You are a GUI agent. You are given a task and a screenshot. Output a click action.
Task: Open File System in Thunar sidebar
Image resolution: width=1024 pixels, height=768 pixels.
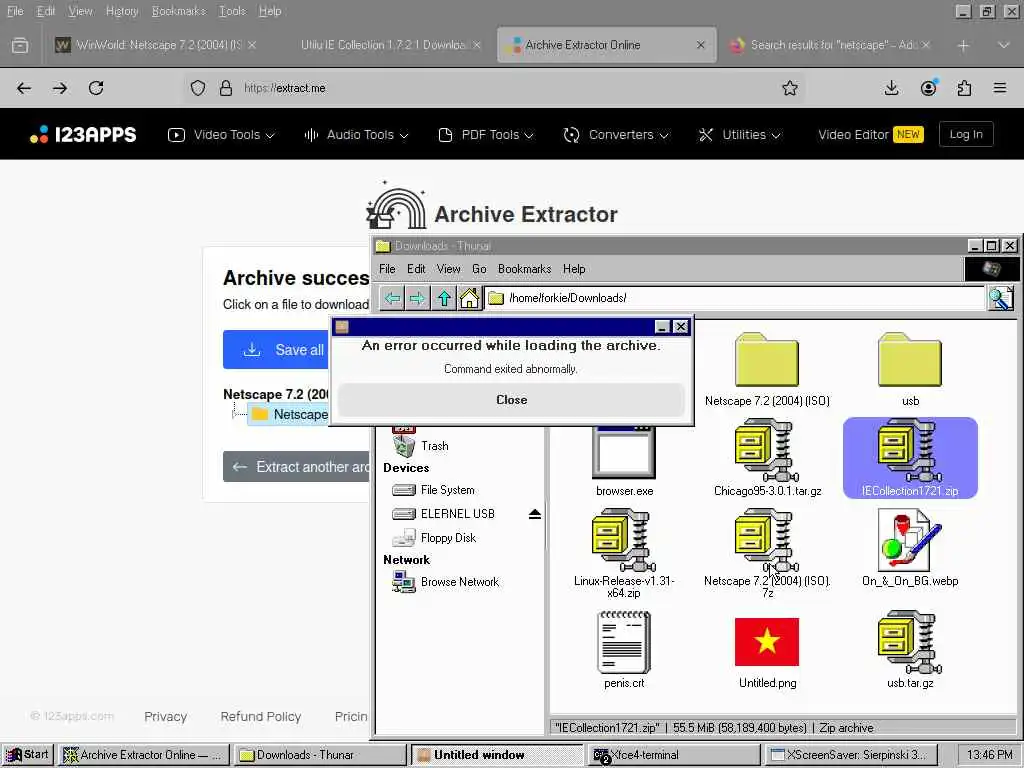pyautogui.click(x=434, y=490)
